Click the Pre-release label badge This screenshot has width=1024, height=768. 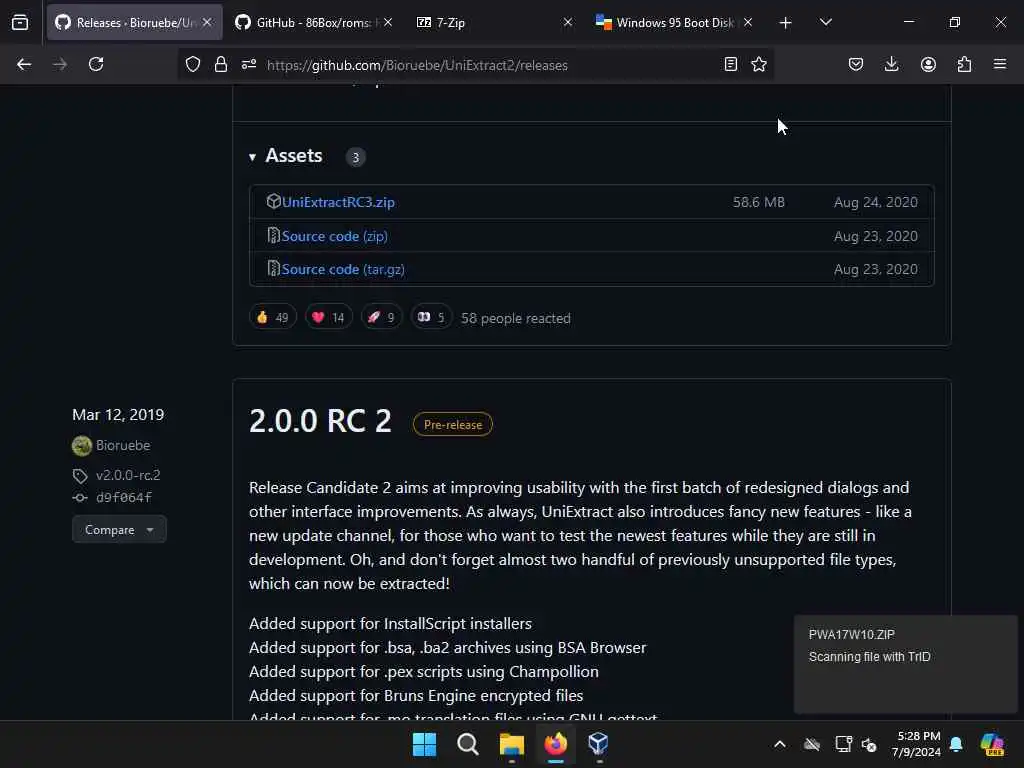coord(453,424)
